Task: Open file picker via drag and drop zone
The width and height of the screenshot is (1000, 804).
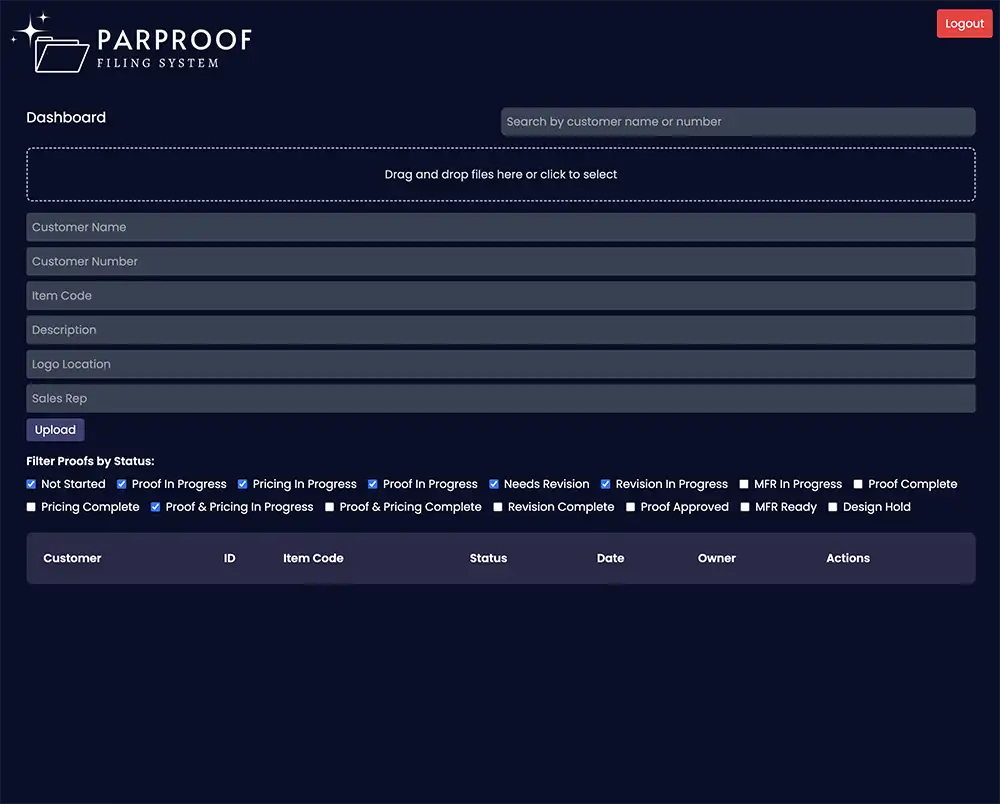Action: pyautogui.click(x=500, y=175)
